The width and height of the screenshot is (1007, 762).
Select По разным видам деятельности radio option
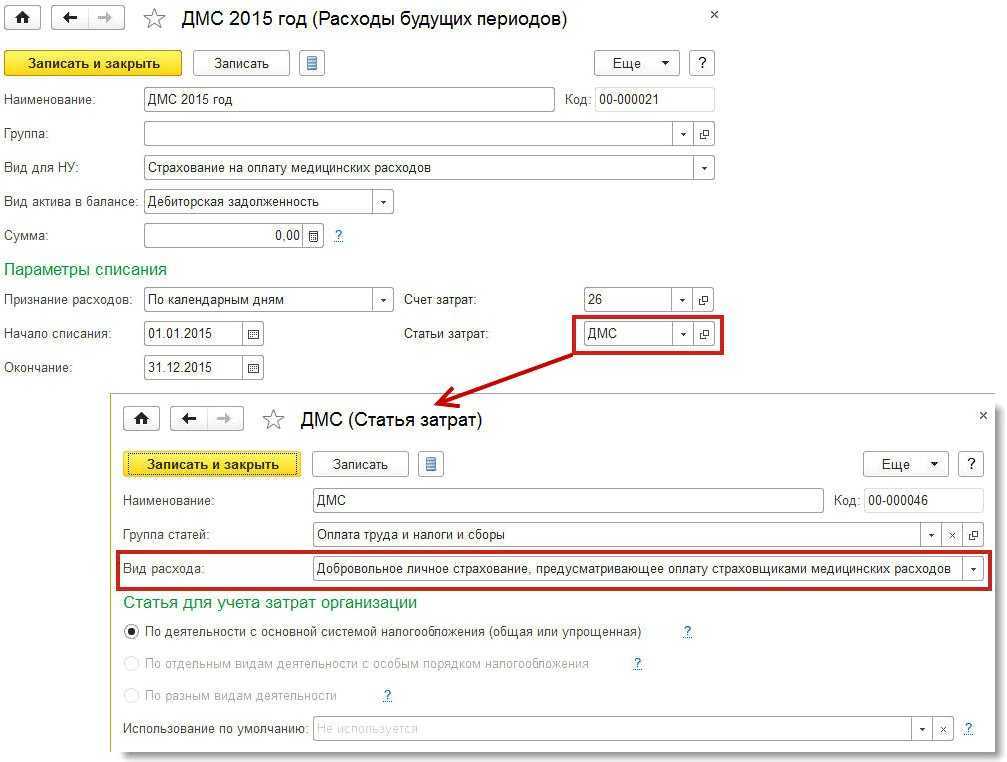(131, 695)
